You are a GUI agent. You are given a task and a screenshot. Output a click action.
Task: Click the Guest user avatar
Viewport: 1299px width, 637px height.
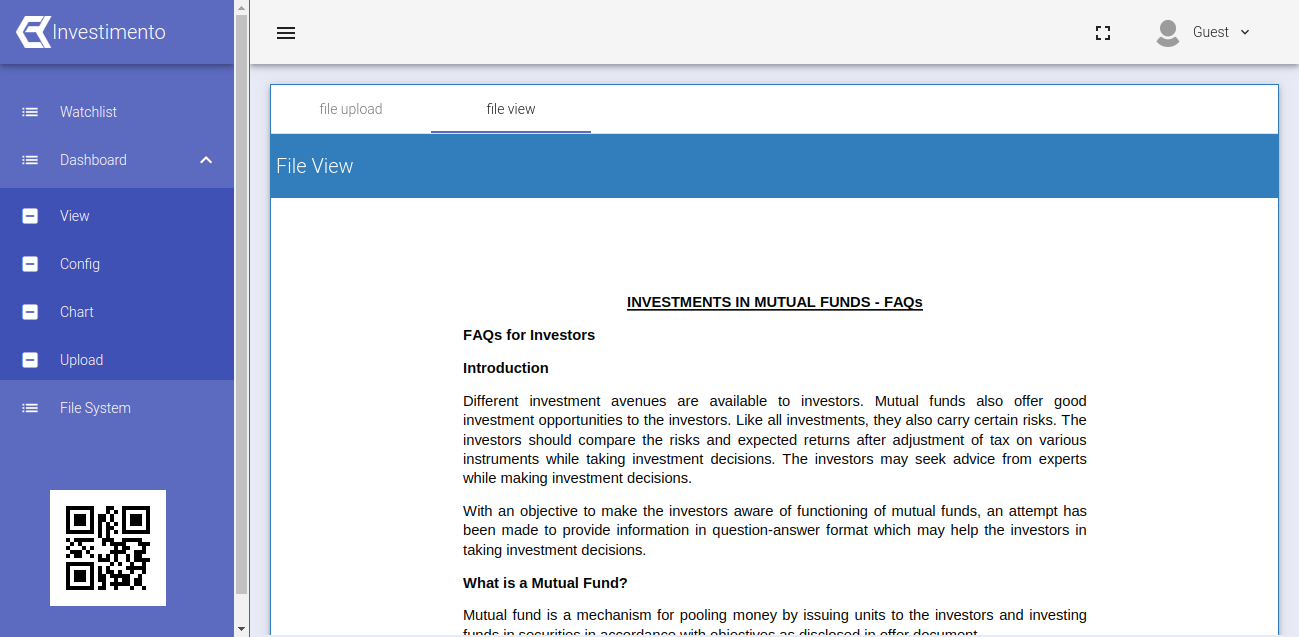(1167, 33)
